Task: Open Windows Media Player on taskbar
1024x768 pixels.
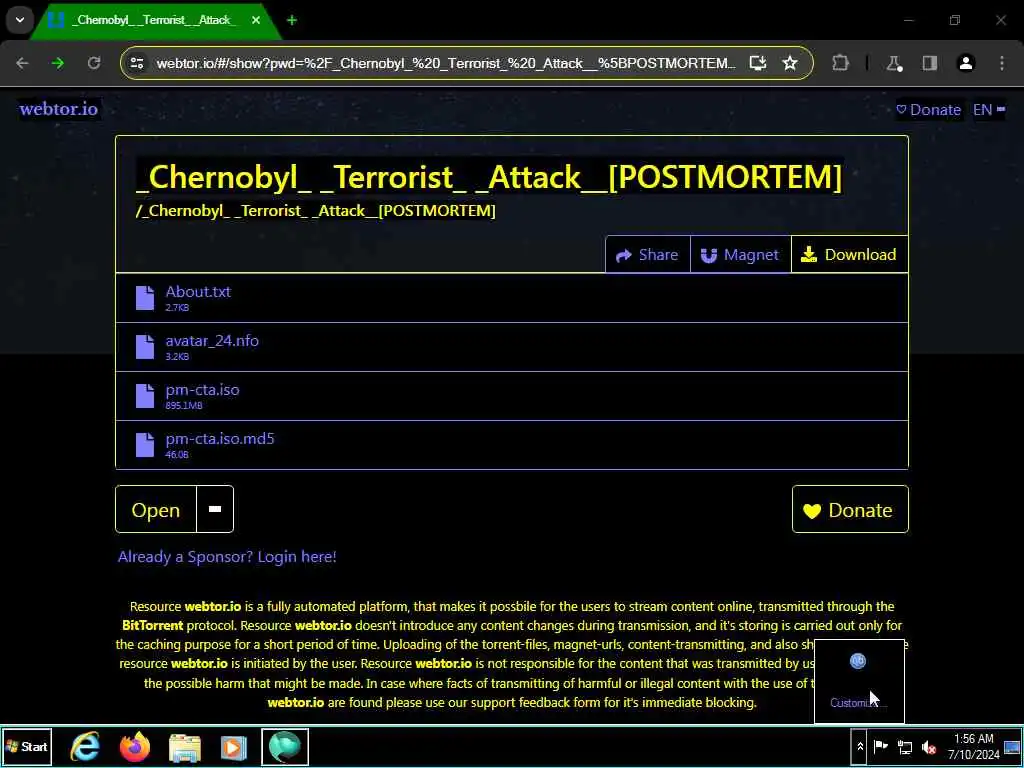Action: tap(234, 748)
